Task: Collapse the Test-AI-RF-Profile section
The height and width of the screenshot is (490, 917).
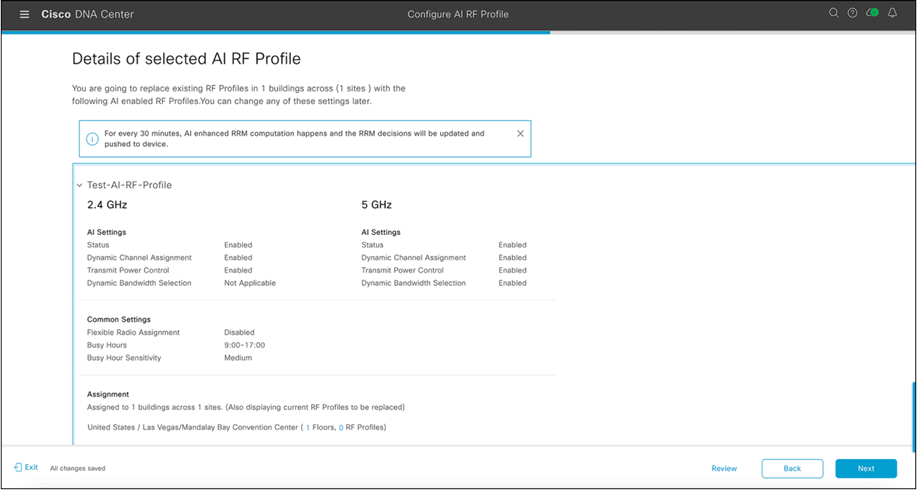Action: pos(79,185)
